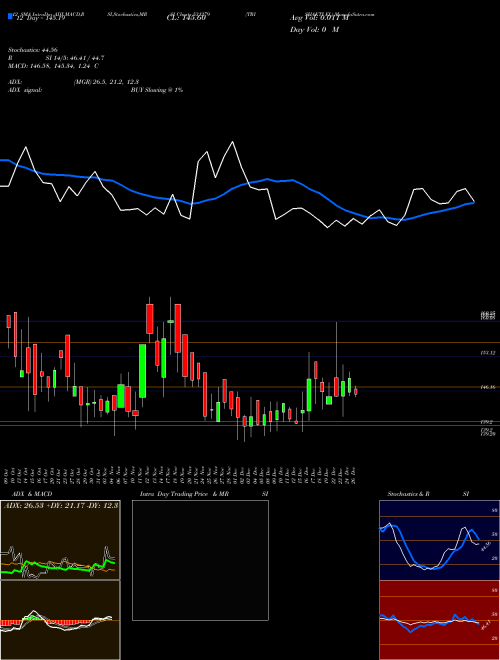The image size is (500, 660).
Task: Click the 'BUY Slowing @ 1%' signal text
Action: point(157,90)
